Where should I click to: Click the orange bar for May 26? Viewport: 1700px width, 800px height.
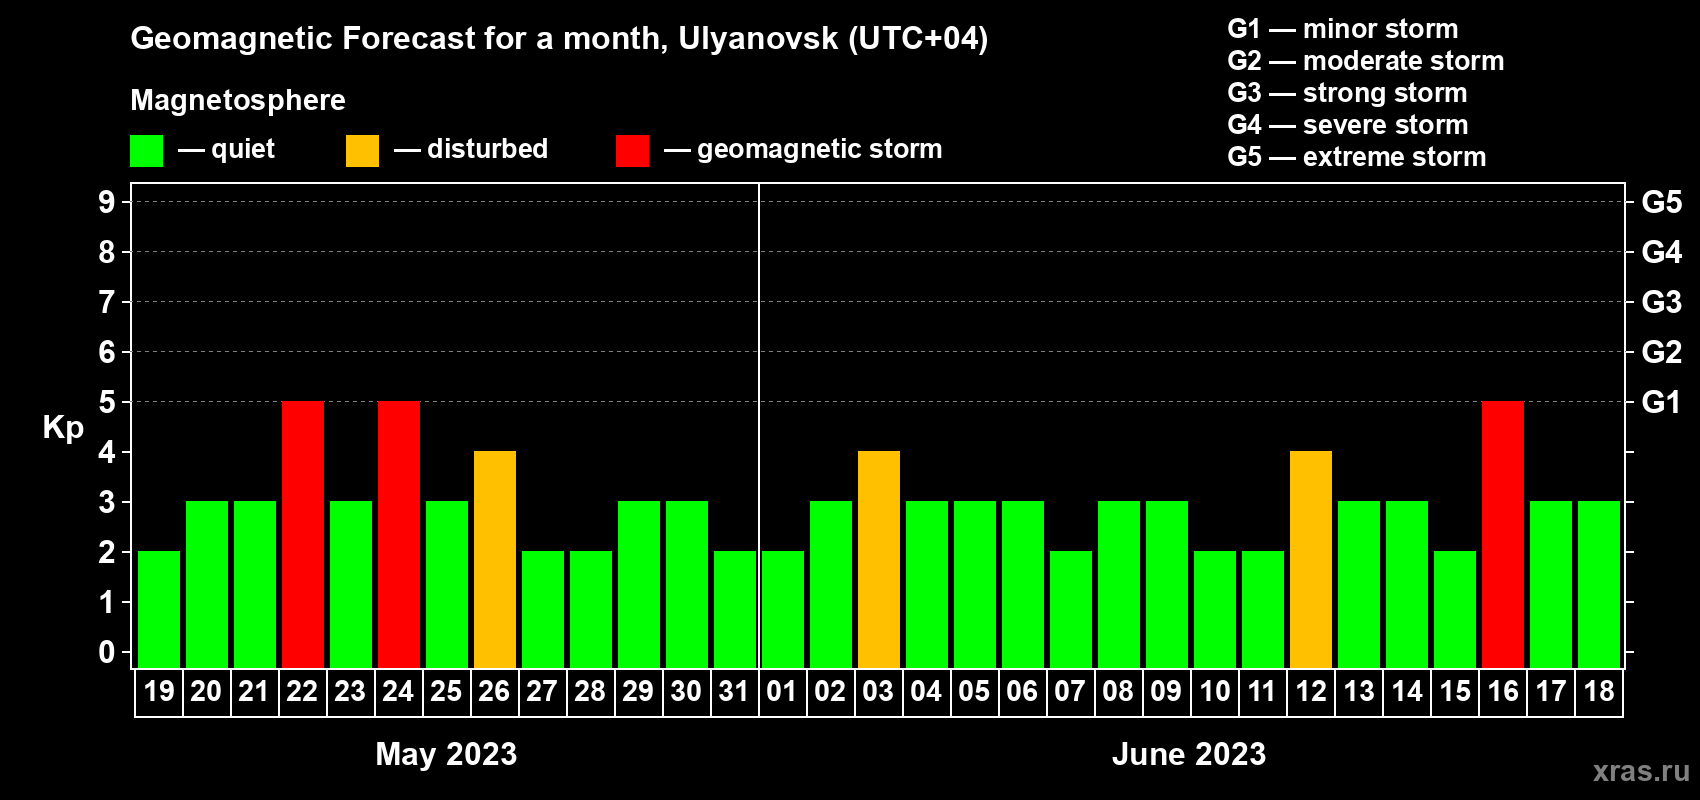pyautogui.click(x=495, y=559)
